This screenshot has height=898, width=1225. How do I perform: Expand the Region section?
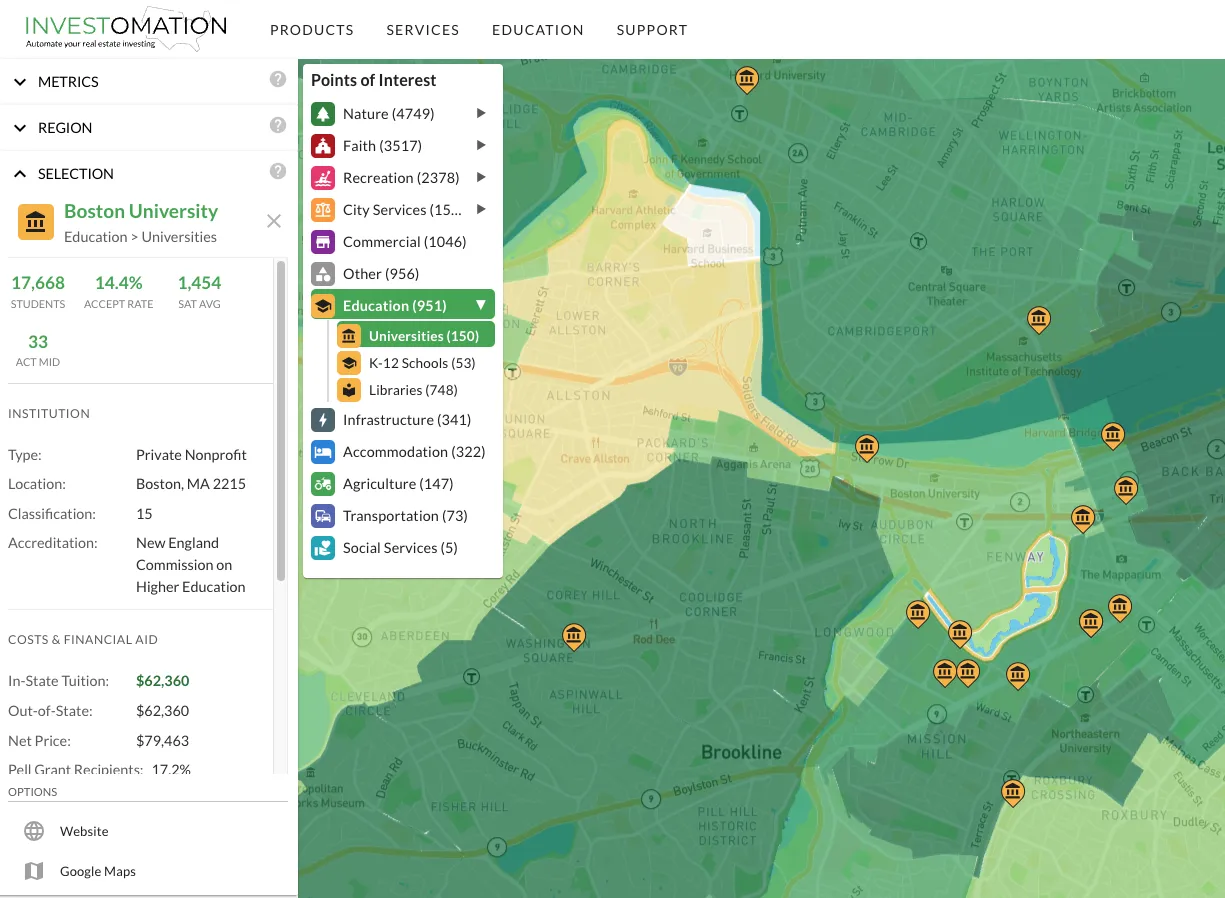(x=65, y=128)
